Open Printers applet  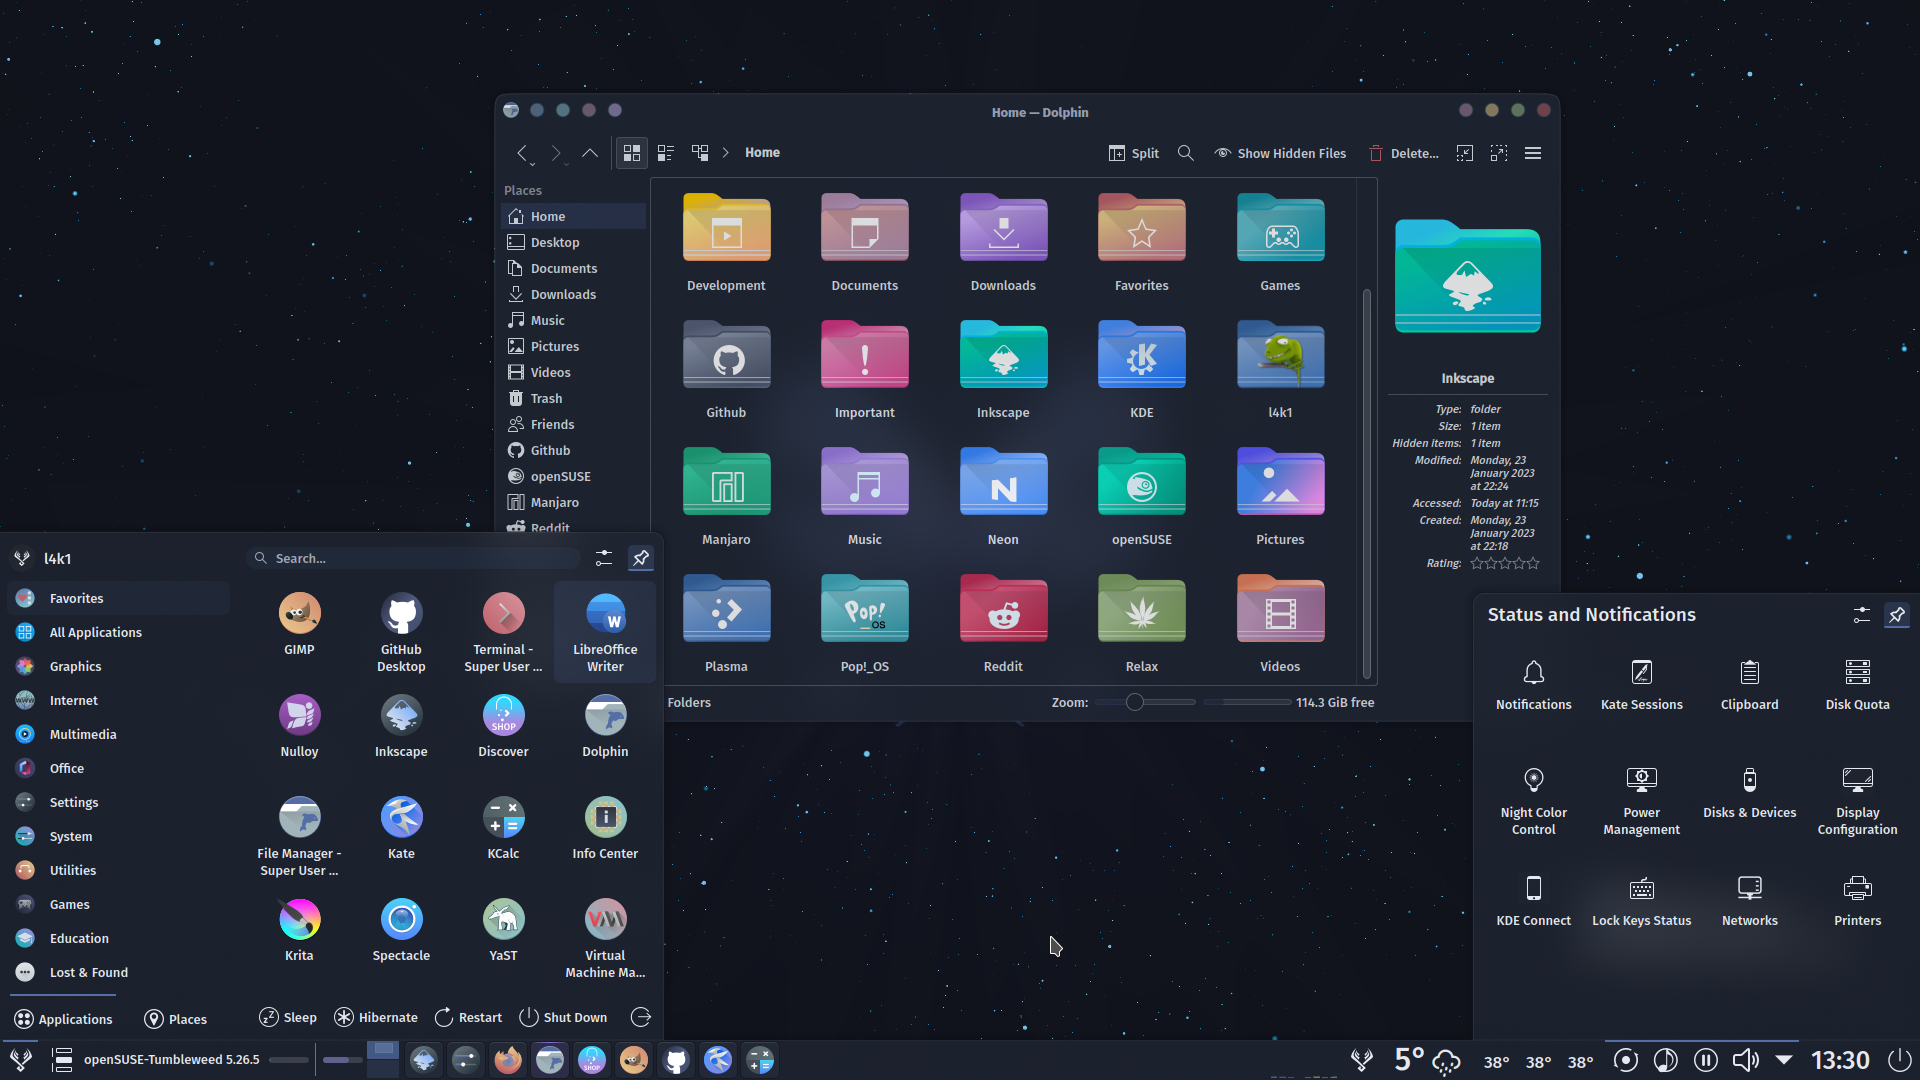click(1857, 901)
